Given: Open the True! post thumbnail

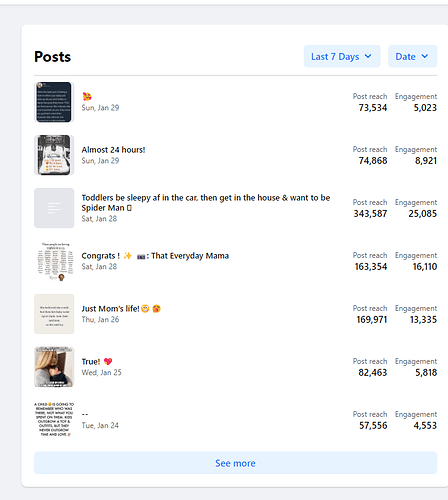Looking at the screenshot, I should point(54,367).
